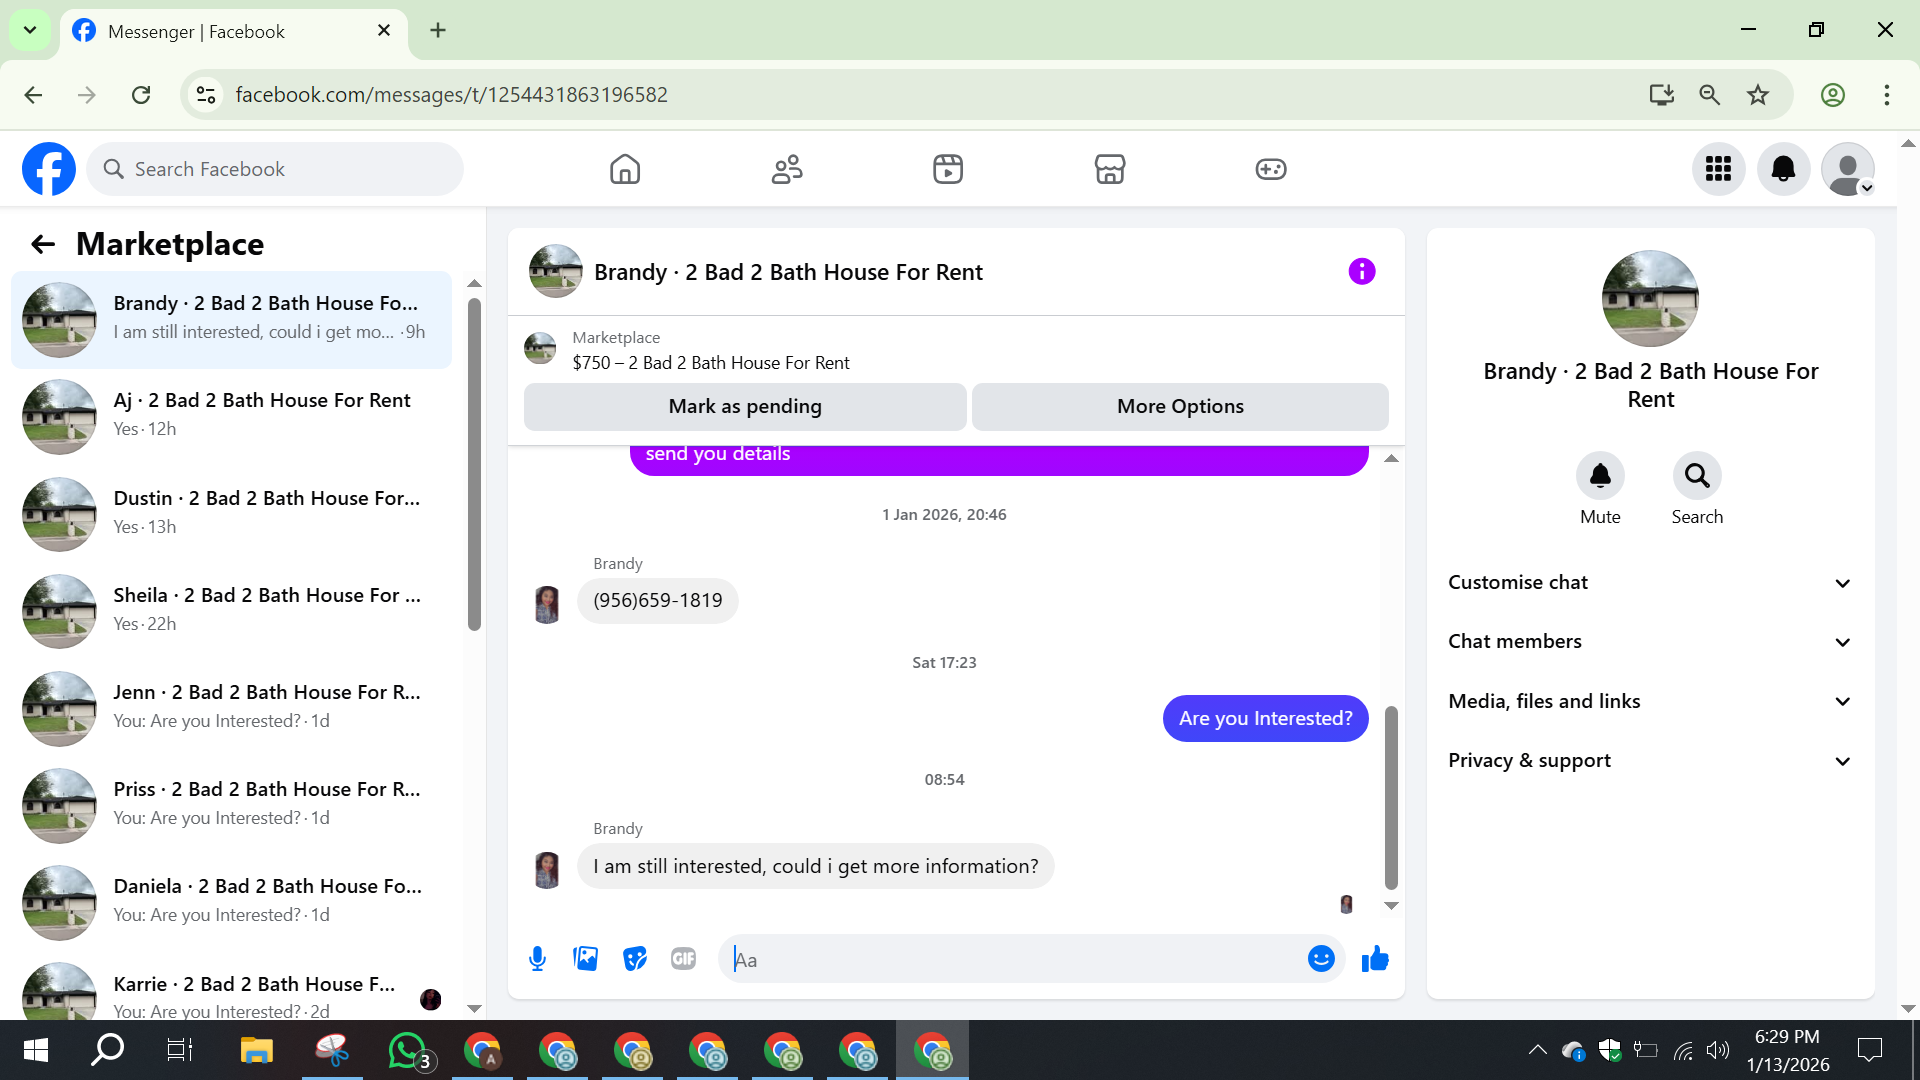Screen dimensions: 1920x1080
Task: Click the Mark as pending button
Action: pyautogui.click(x=745, y=407)
